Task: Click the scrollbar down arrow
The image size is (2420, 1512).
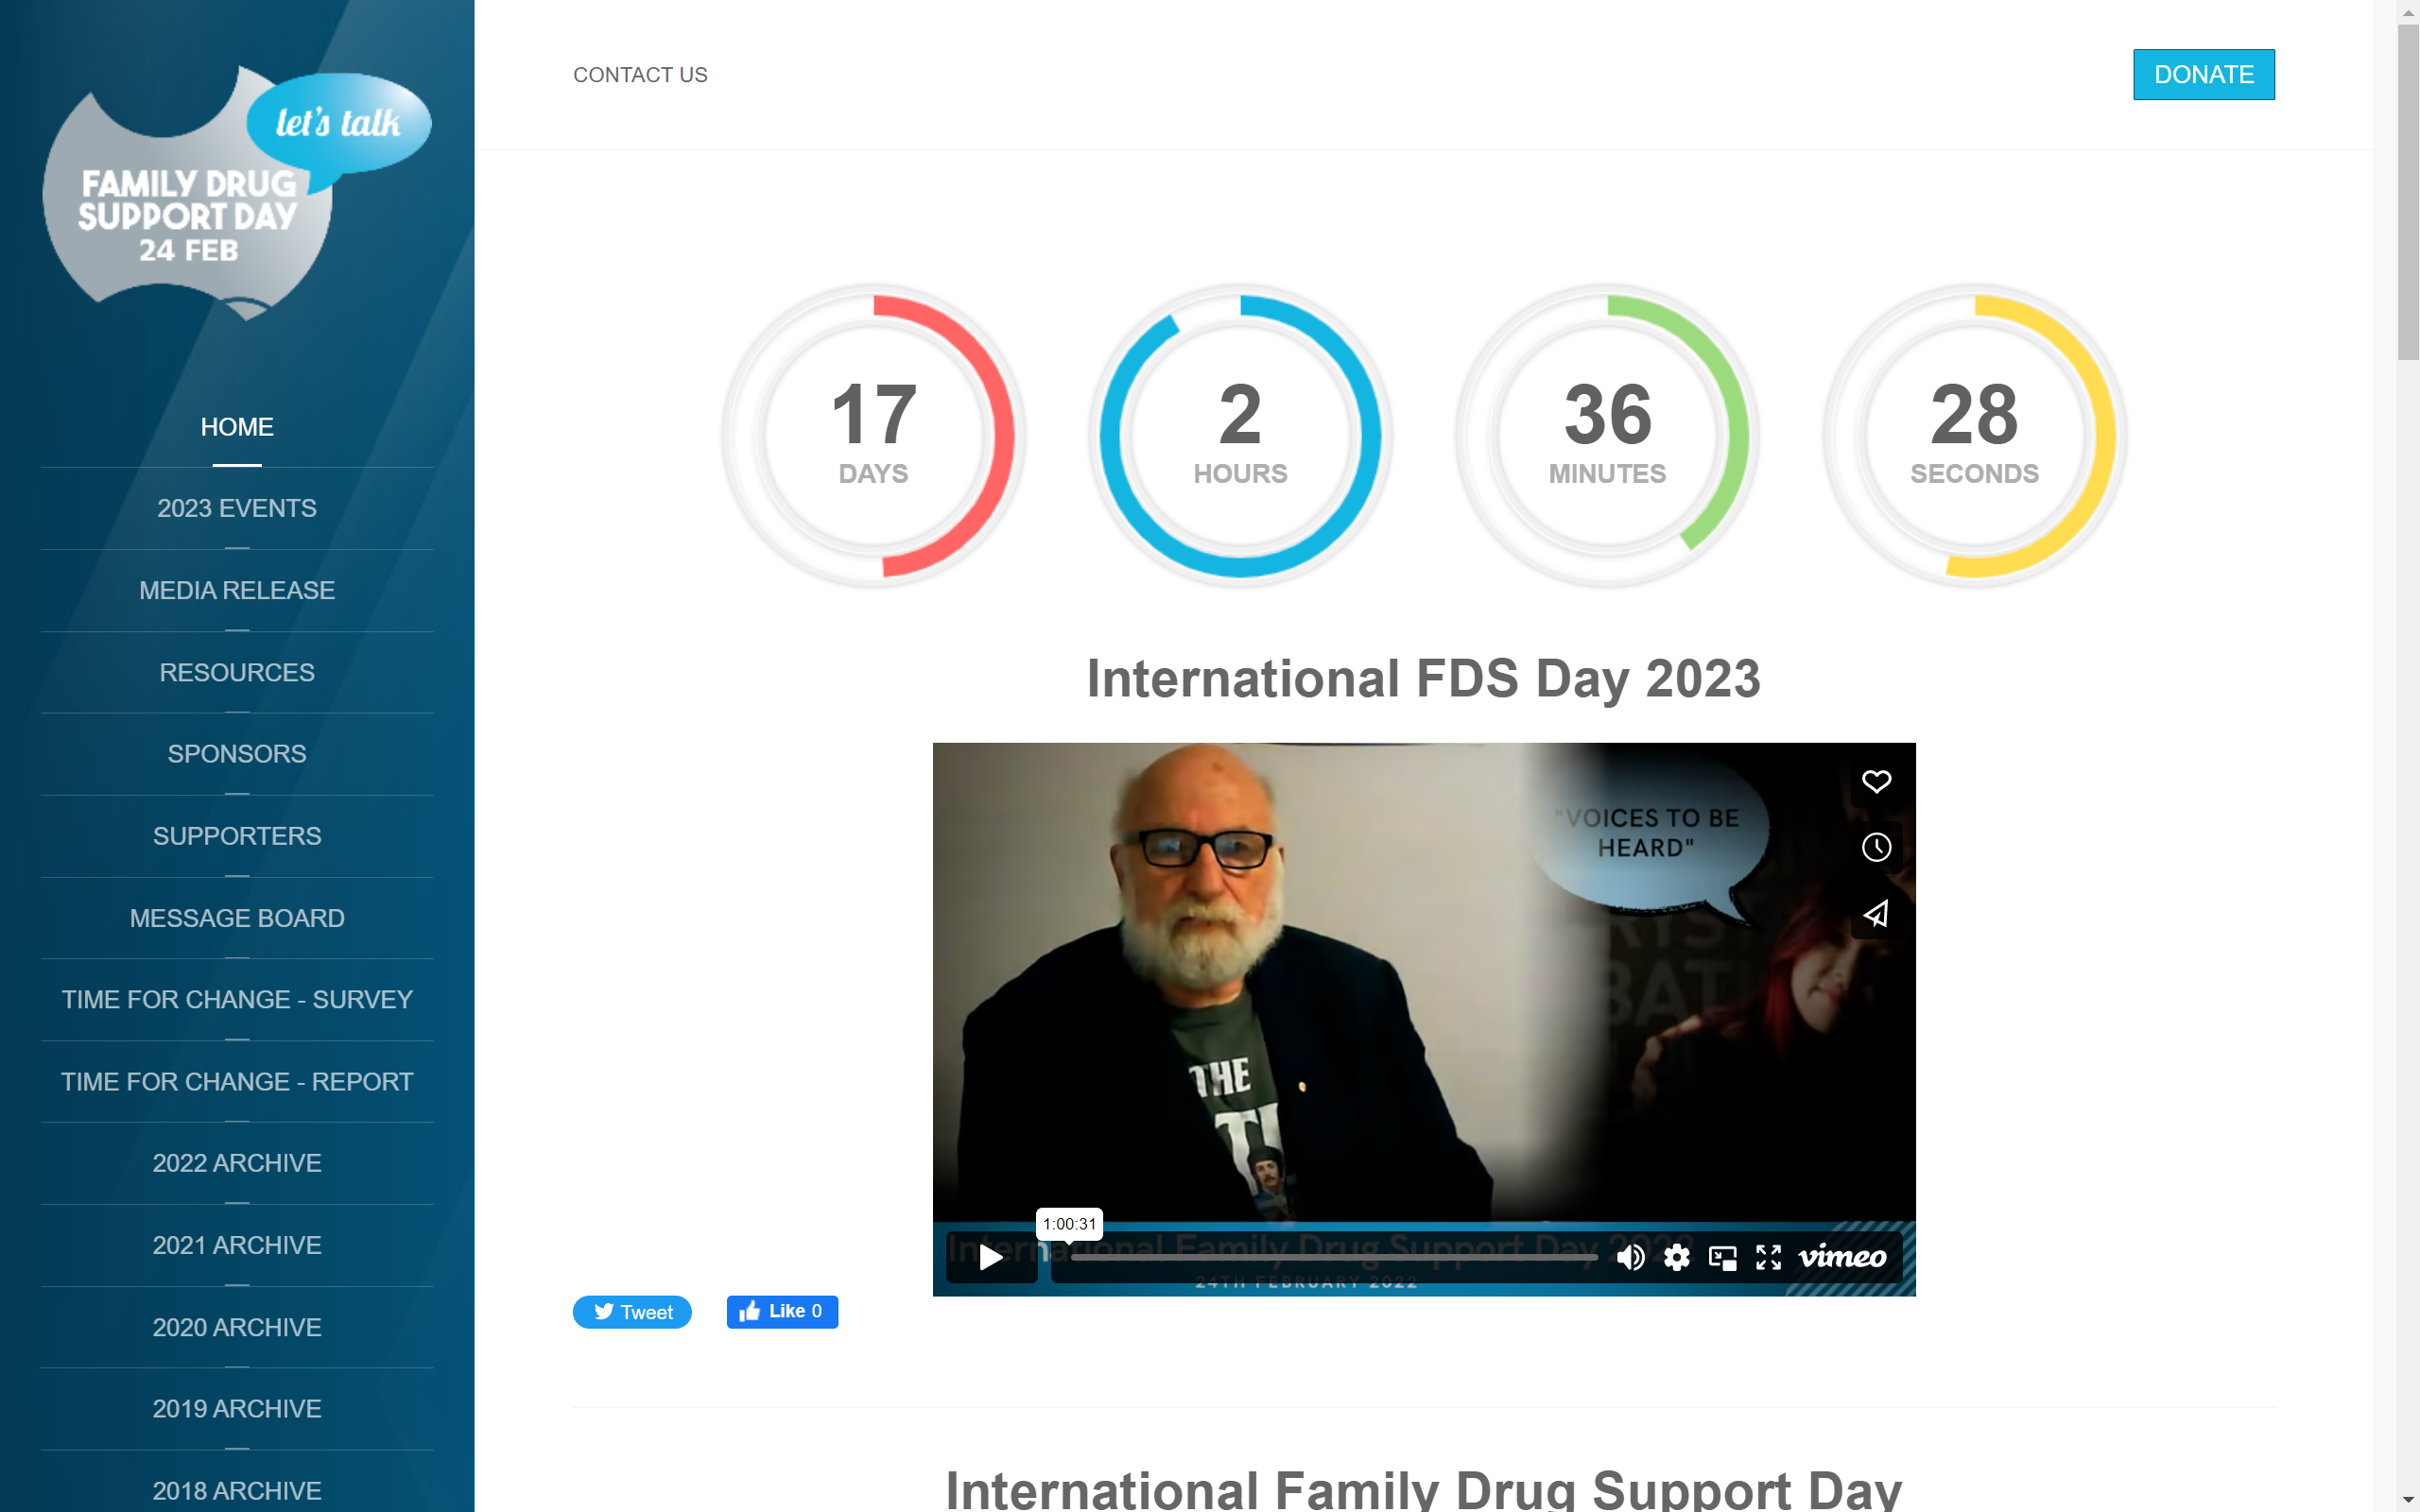Action: [2408, 1500]
